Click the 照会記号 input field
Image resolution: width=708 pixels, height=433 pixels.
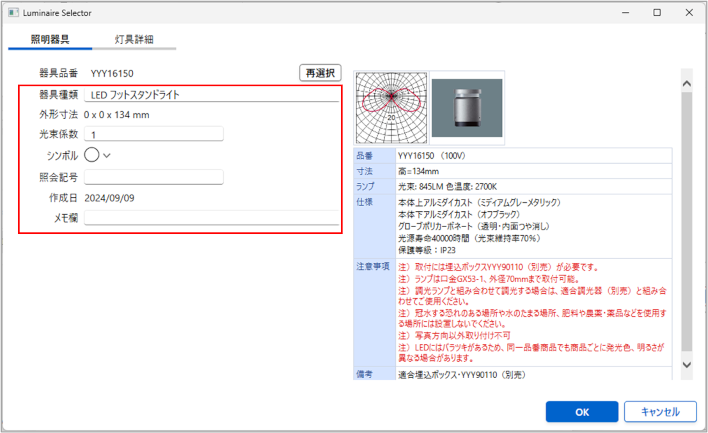click(x=153, y=177)
